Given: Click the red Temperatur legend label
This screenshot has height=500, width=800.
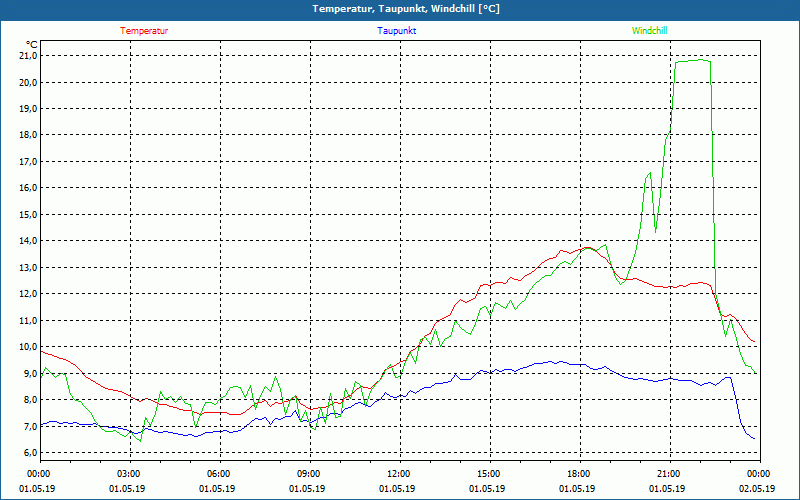Looking at the screenshot, I should pos(144,31).
